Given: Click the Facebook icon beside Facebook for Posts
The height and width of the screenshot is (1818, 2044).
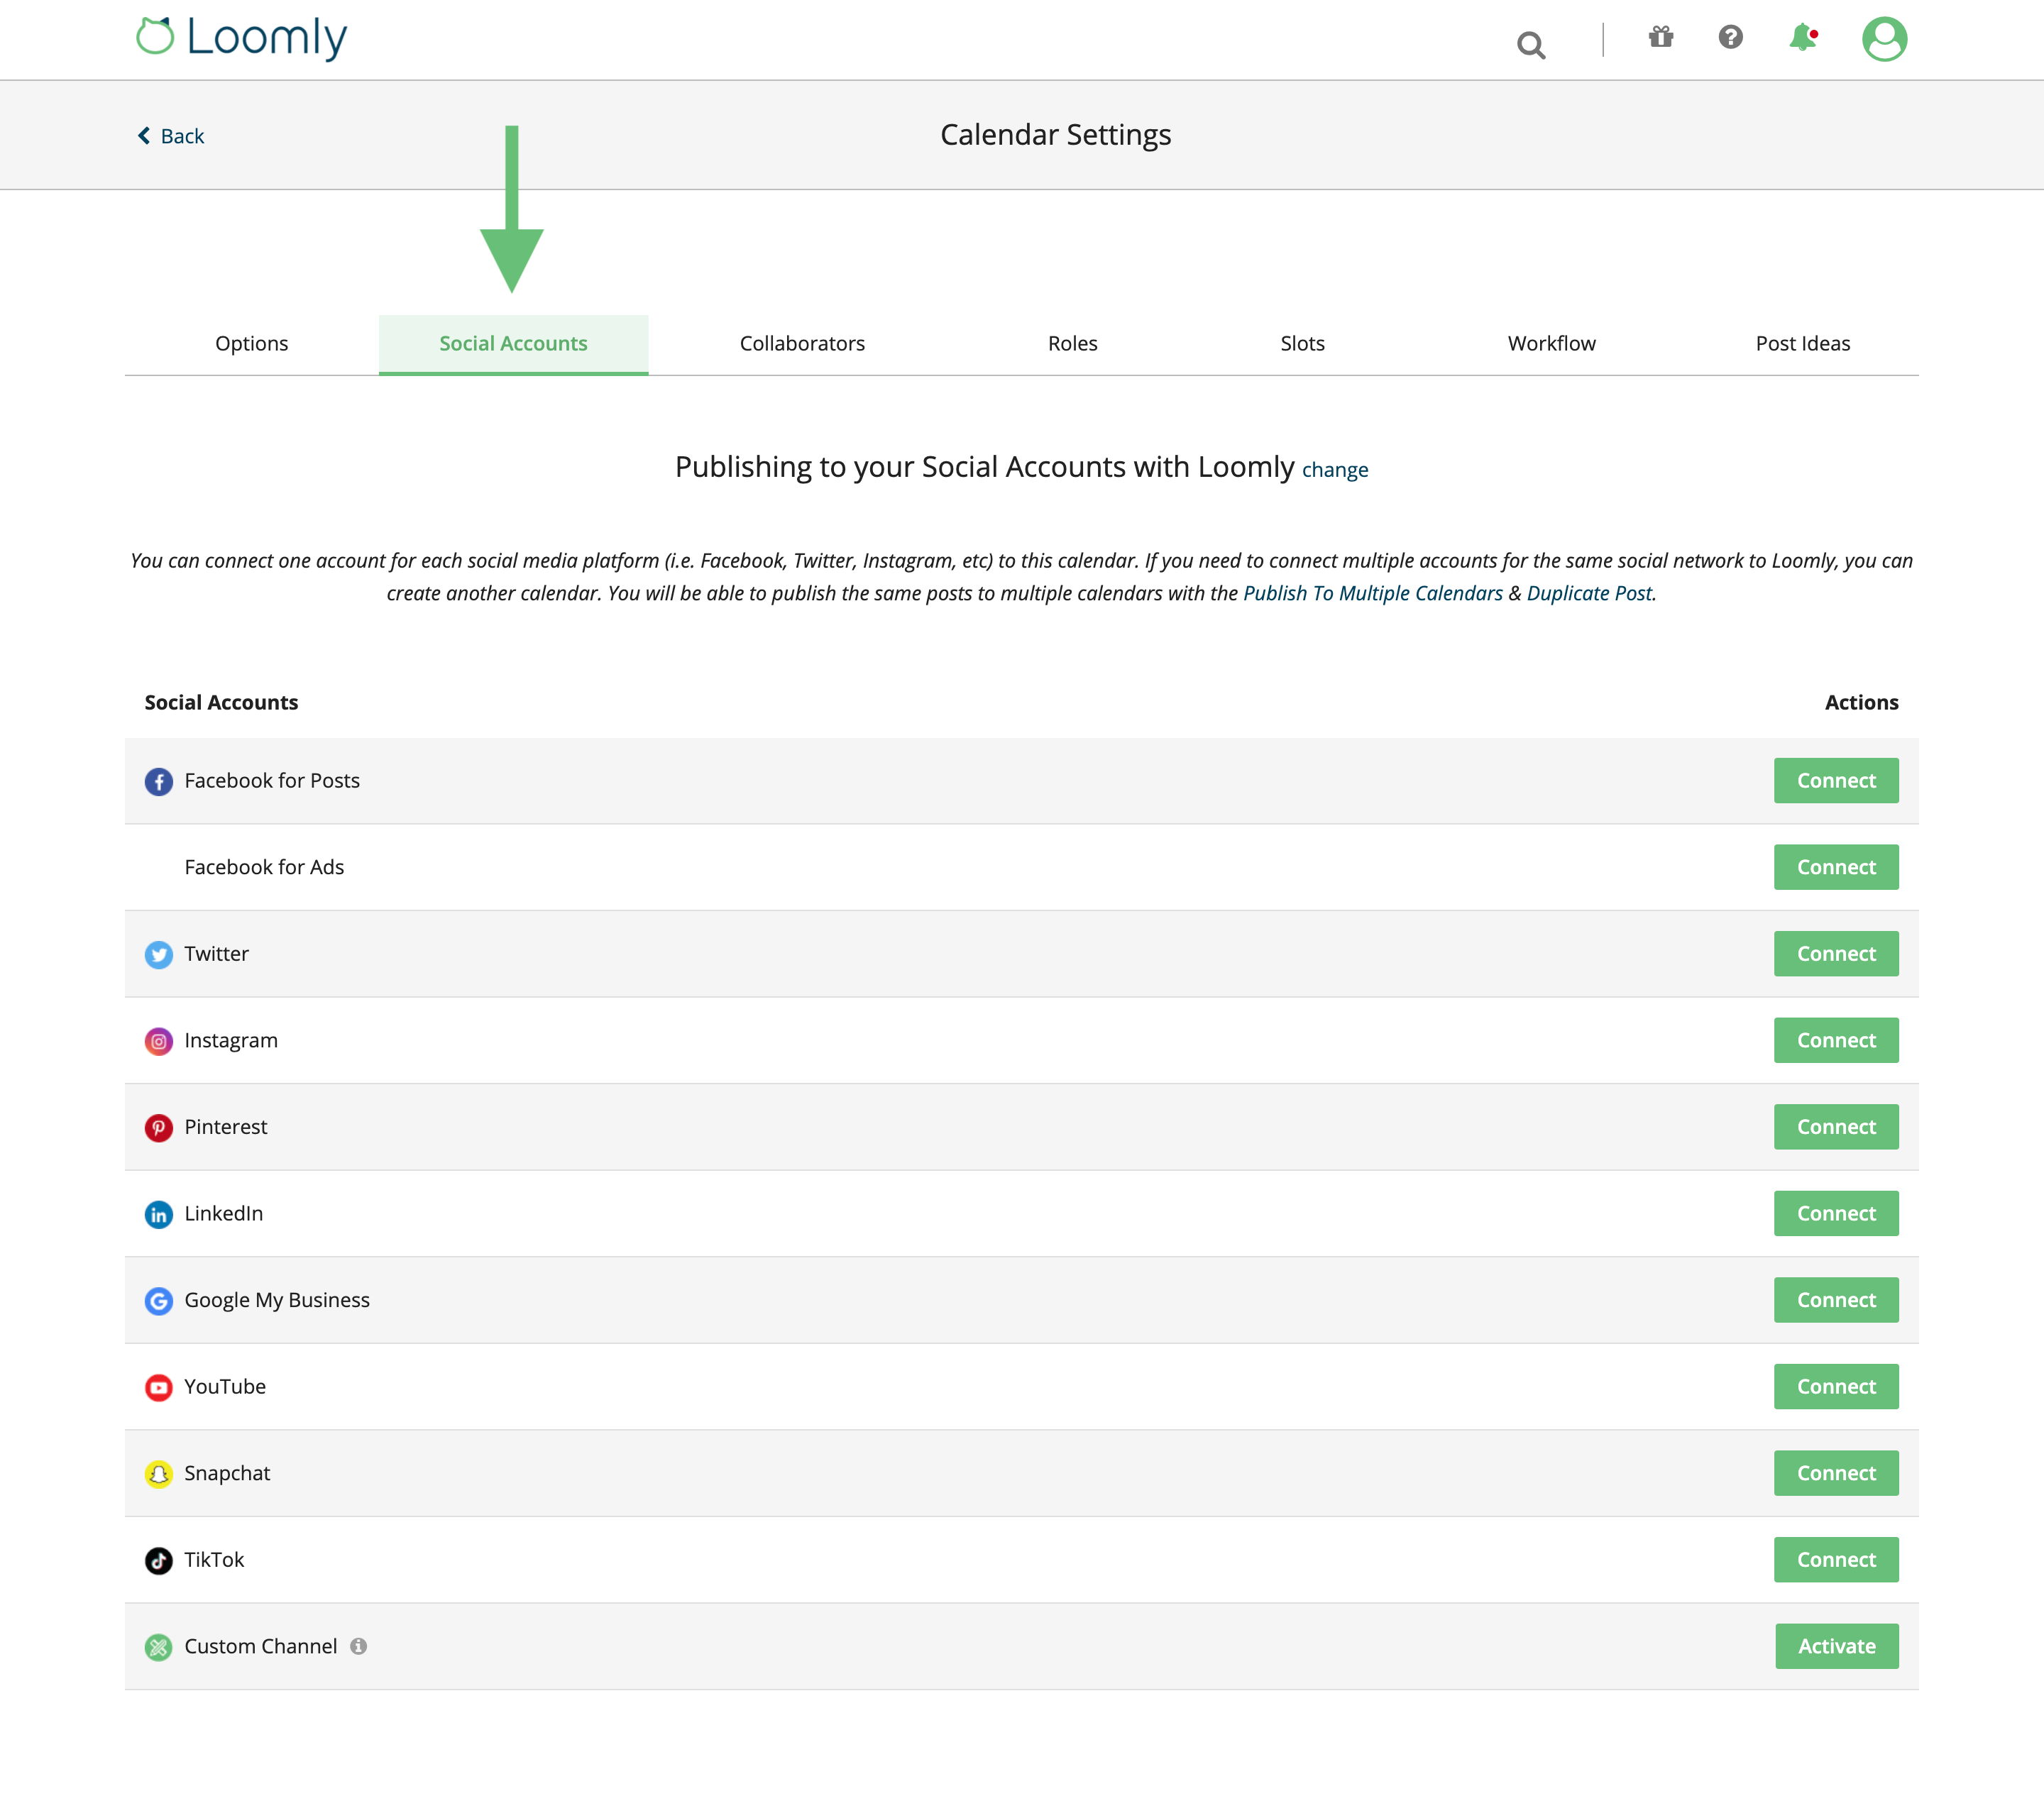Looking at the screenshot, I should [159, 781].
